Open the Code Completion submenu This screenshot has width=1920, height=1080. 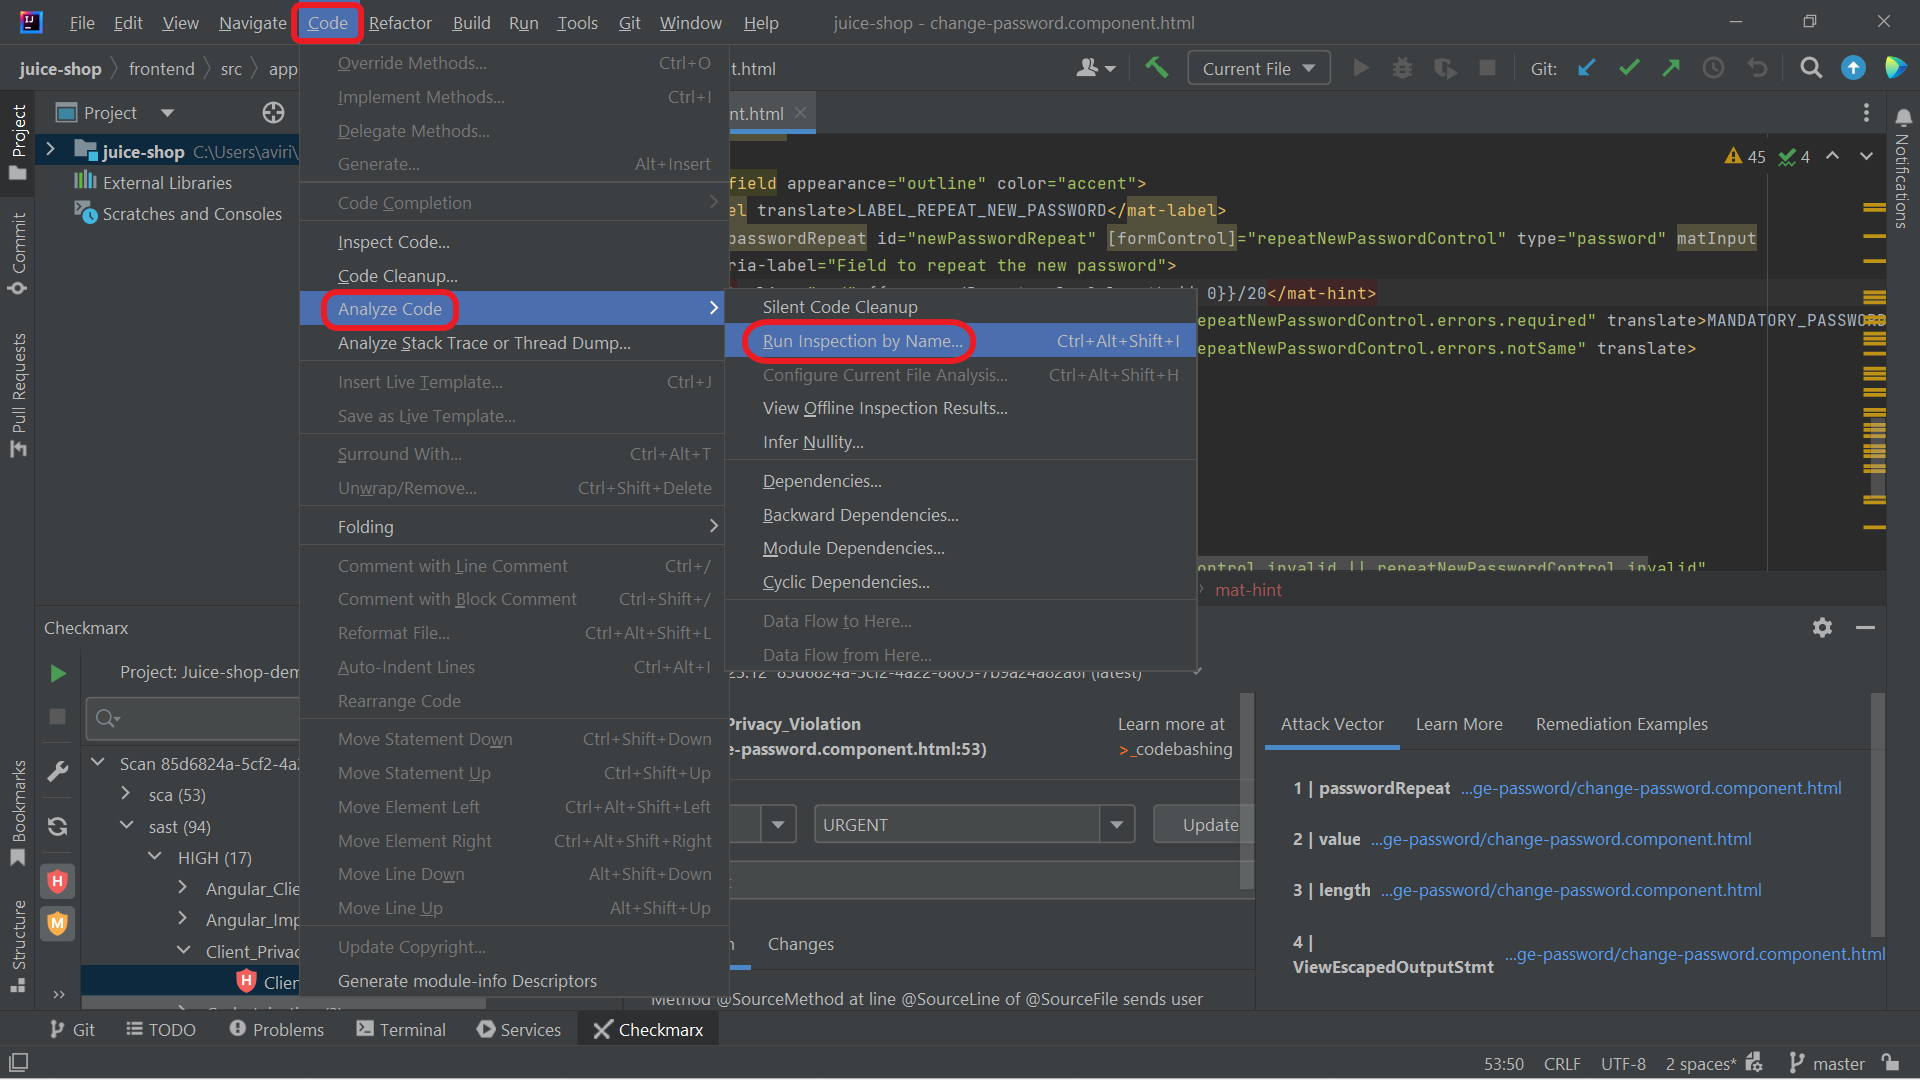pos(513,203)
